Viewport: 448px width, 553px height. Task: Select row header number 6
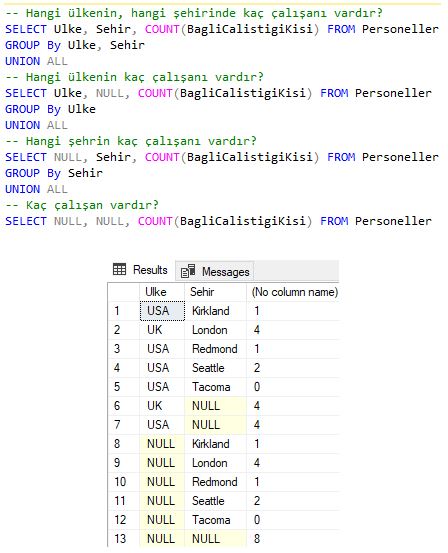tap(124, 406)
